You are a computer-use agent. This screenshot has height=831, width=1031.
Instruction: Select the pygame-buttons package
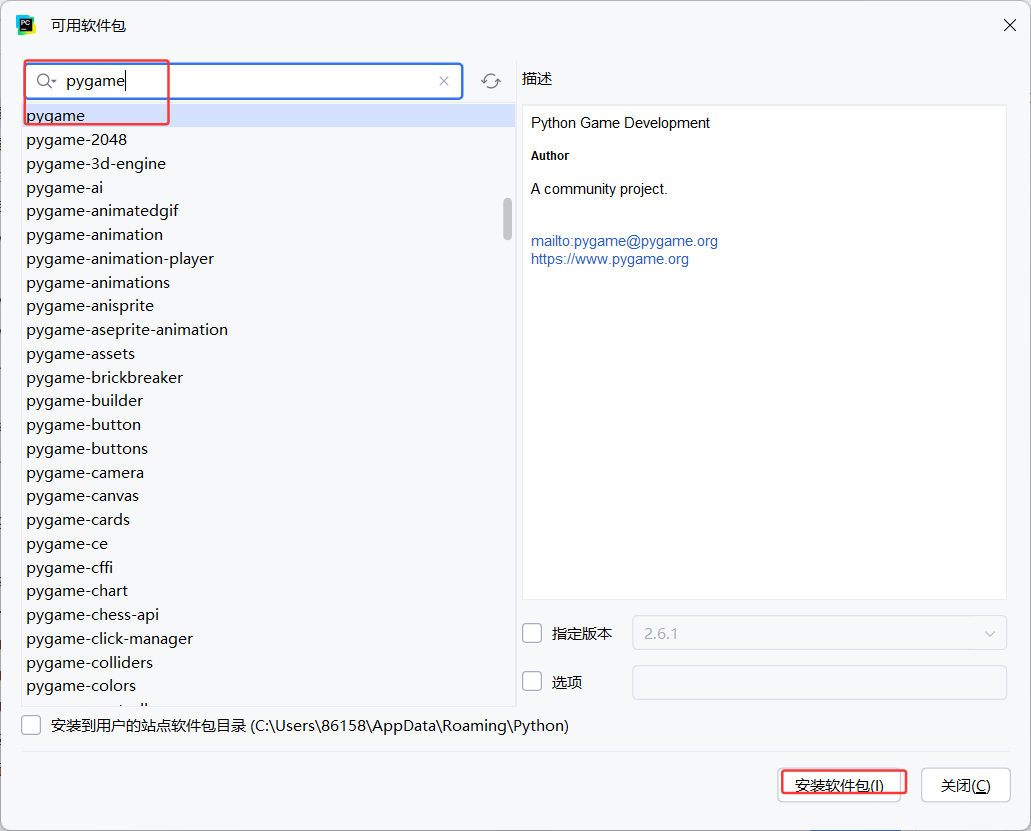pyautogui.click(x=268, y=448)
